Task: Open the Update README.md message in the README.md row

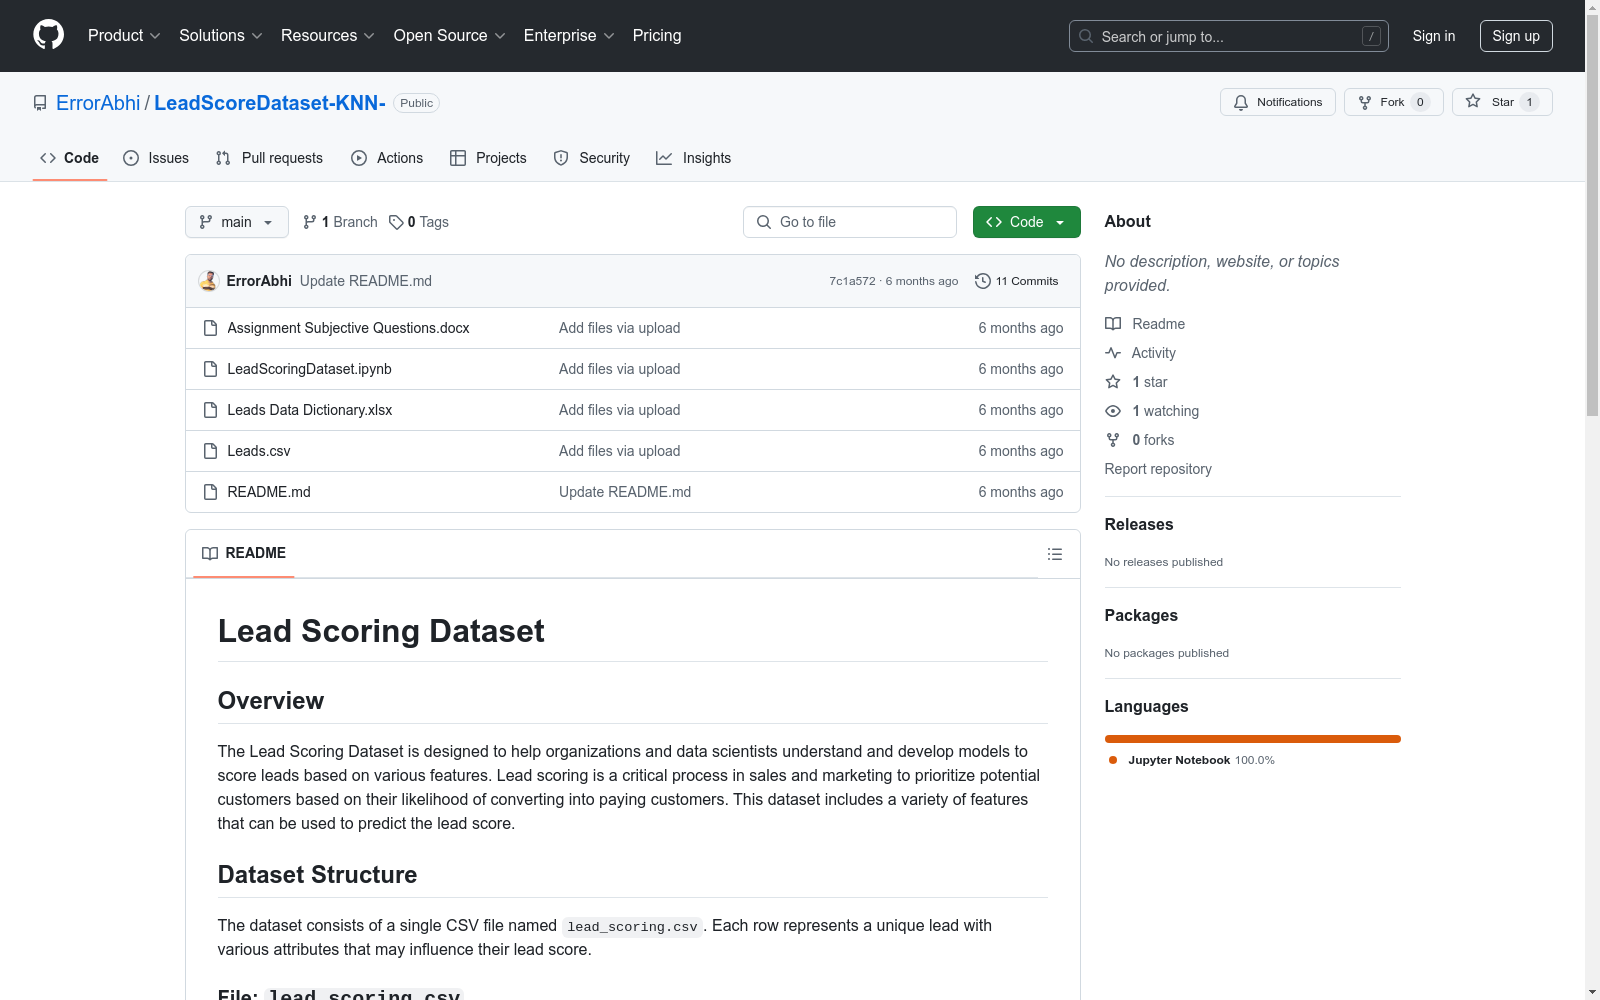Action: click(625, 492)
